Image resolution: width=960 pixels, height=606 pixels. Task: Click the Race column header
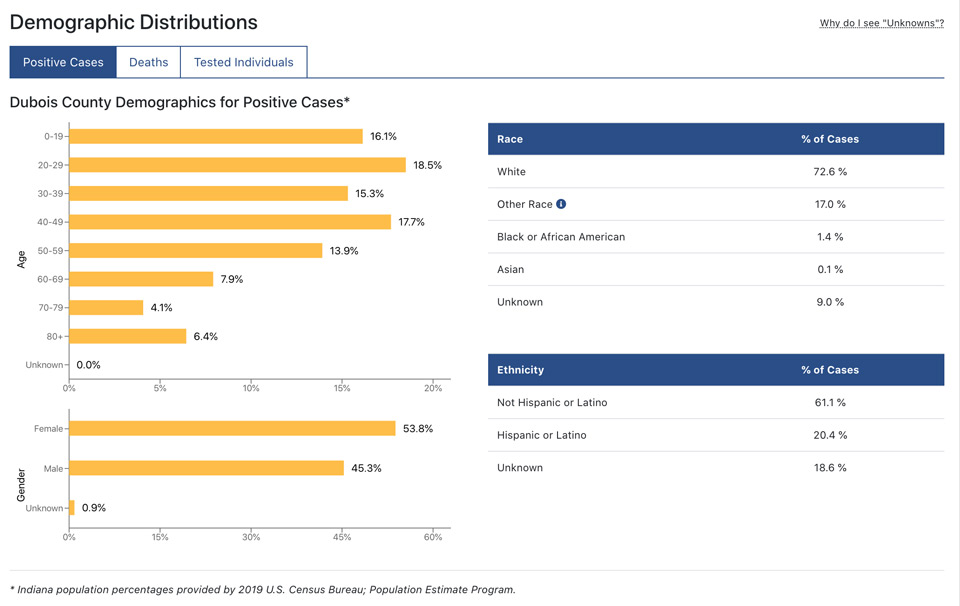click(510, 139)
